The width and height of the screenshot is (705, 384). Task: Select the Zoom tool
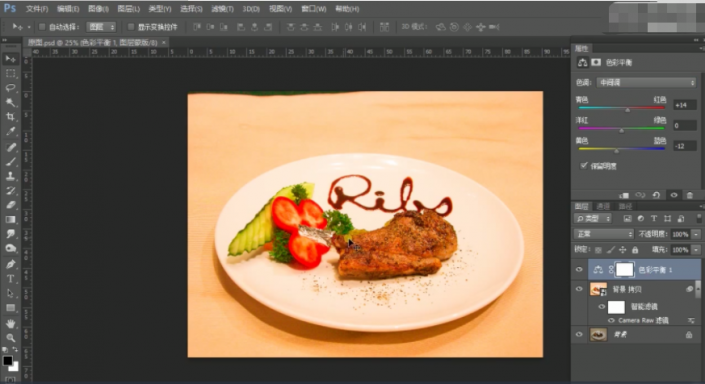(x=10, y=338)
